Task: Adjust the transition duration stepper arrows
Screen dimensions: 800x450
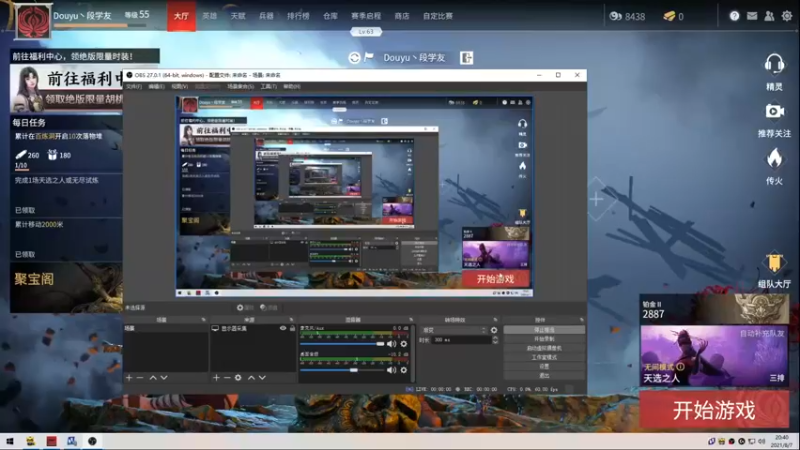Action: tap(495, 340)
